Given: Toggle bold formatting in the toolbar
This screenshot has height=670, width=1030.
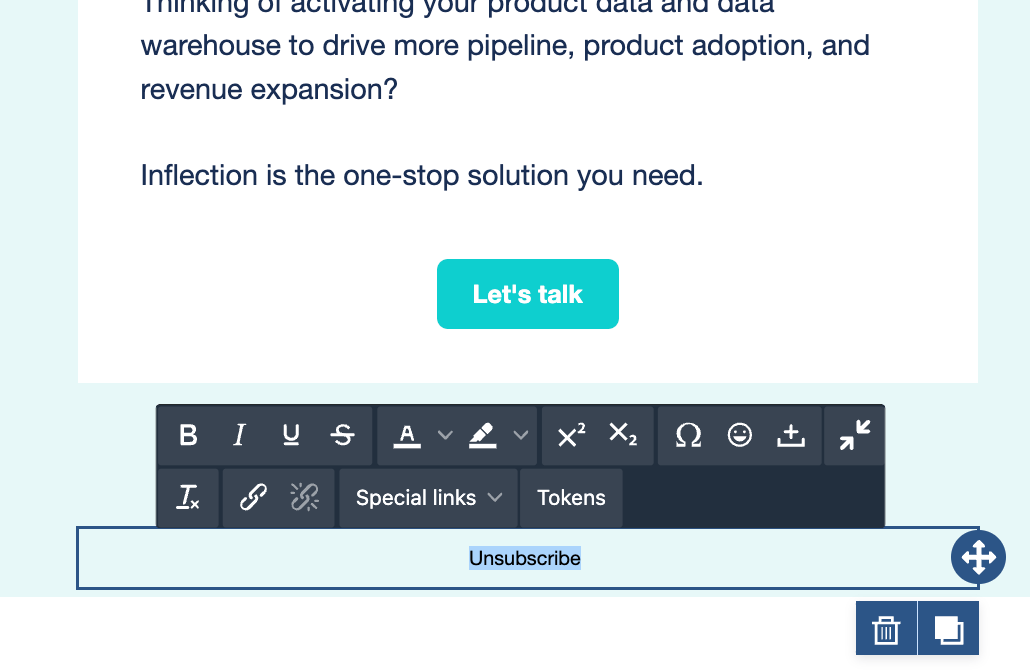Looking at the screenshot, I should coord(189,435).
